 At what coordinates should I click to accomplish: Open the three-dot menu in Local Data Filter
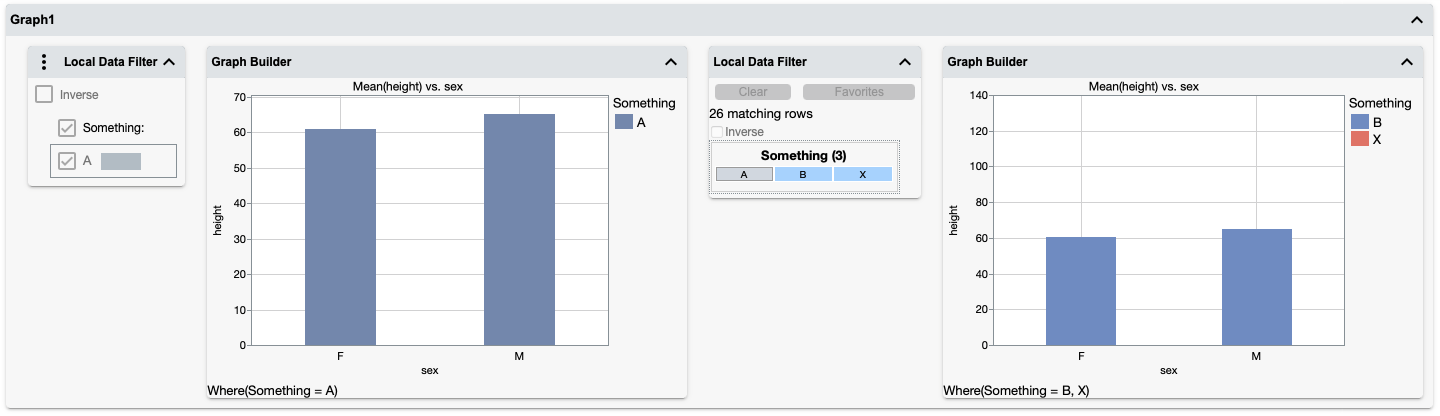click(x=43, y=62)
